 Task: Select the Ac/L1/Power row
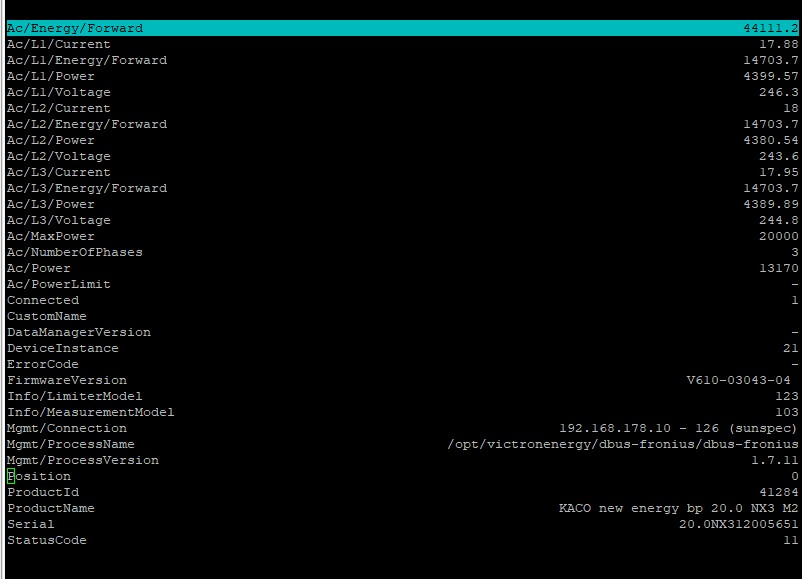(402, 76)
